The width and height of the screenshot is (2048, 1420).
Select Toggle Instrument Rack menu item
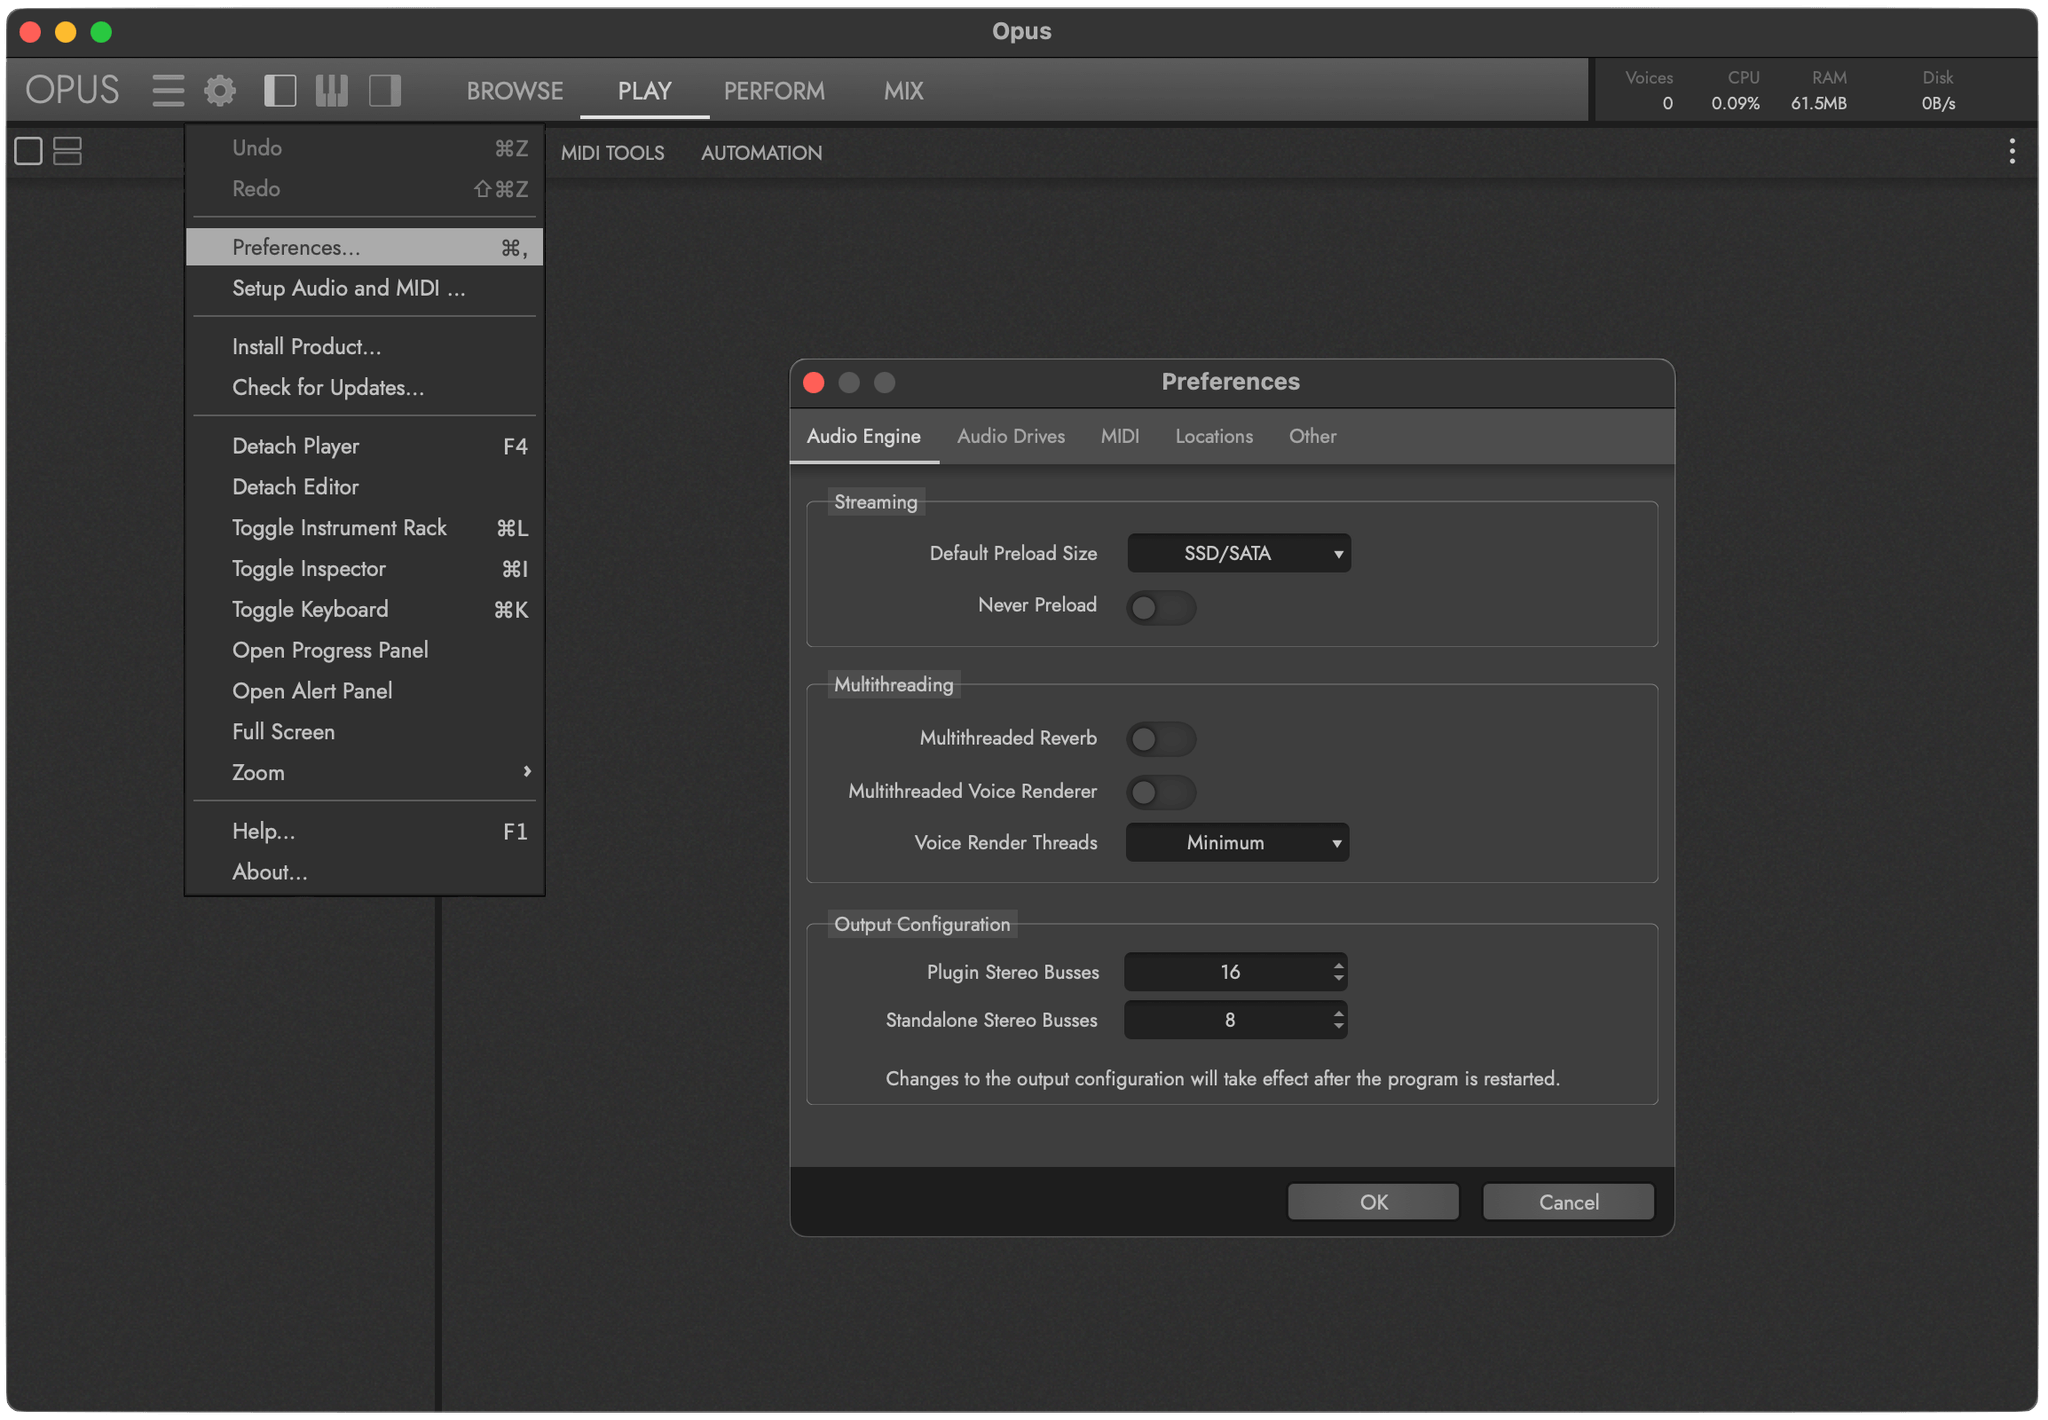point(364,528)
